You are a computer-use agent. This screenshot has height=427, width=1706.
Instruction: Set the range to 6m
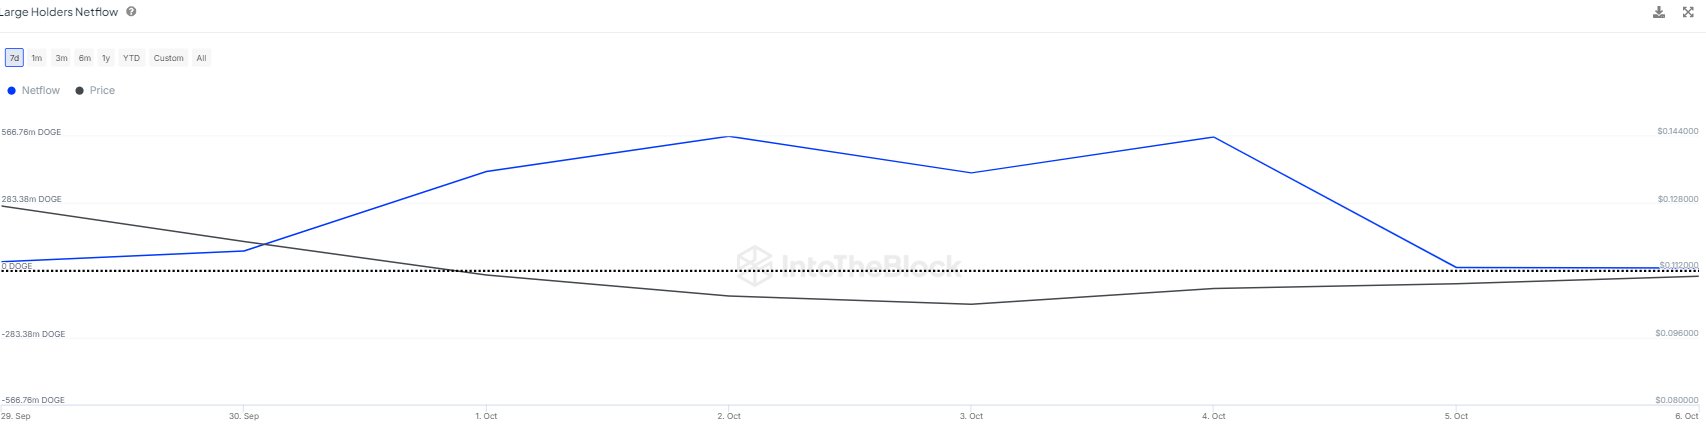point(85,58)
